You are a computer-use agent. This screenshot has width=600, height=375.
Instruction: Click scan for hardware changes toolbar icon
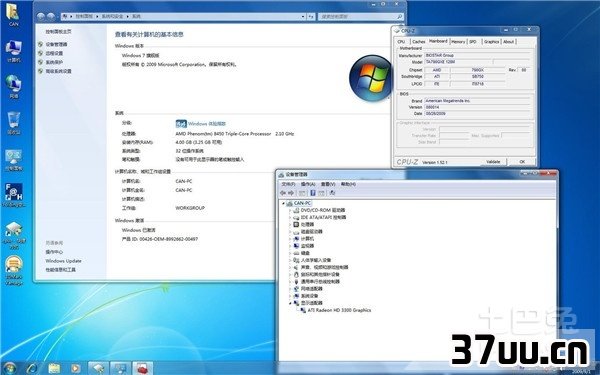[x=332, y=193]
